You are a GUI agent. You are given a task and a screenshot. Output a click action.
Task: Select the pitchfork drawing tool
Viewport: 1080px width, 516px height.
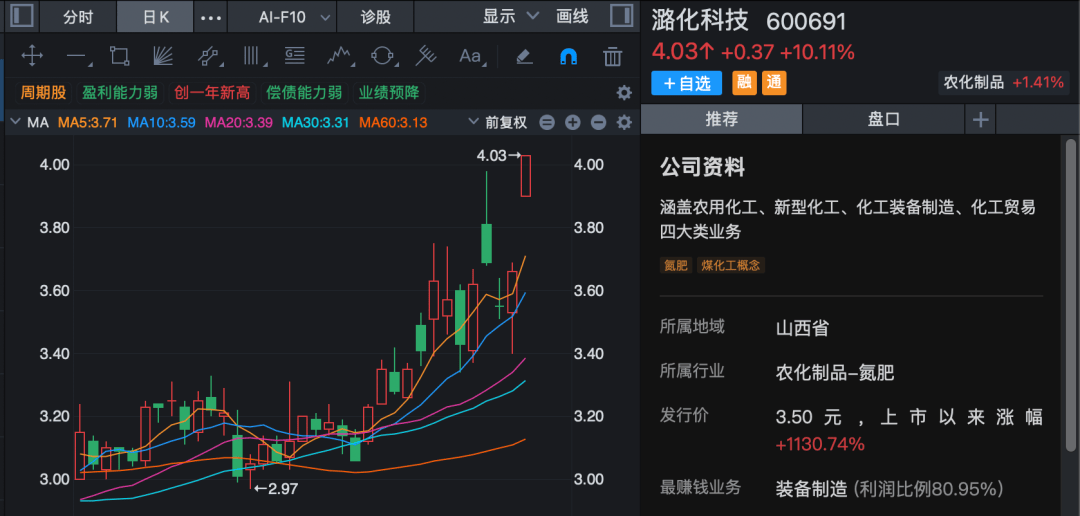(427, 56)
